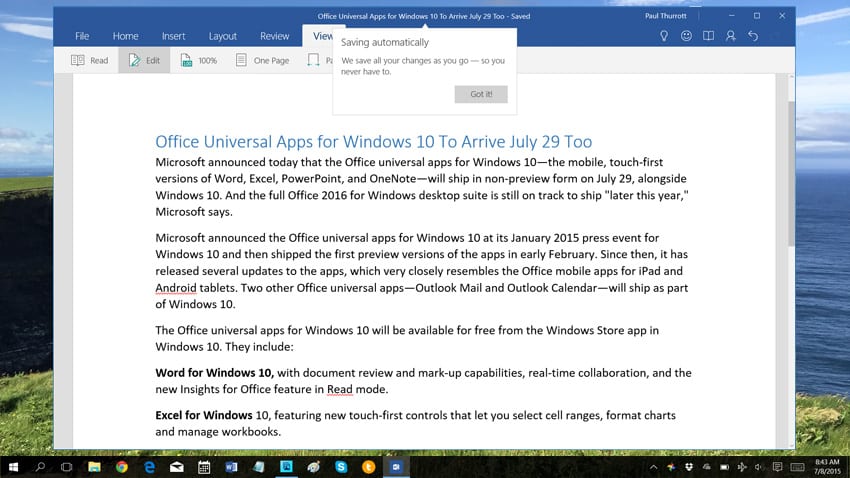
Task: Switch to the Insert tab
Action: click(173, 36)
